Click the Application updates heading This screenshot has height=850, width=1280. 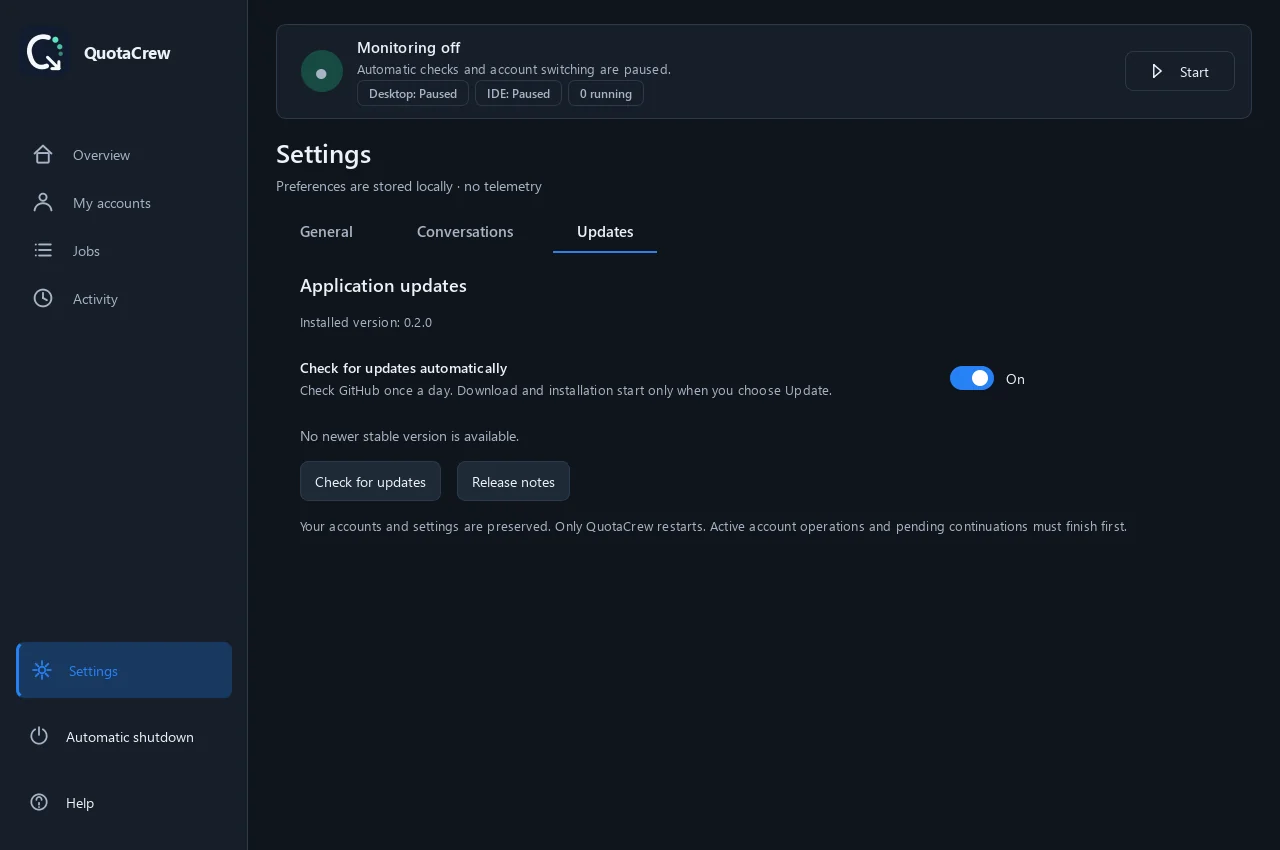click(383, 286)
